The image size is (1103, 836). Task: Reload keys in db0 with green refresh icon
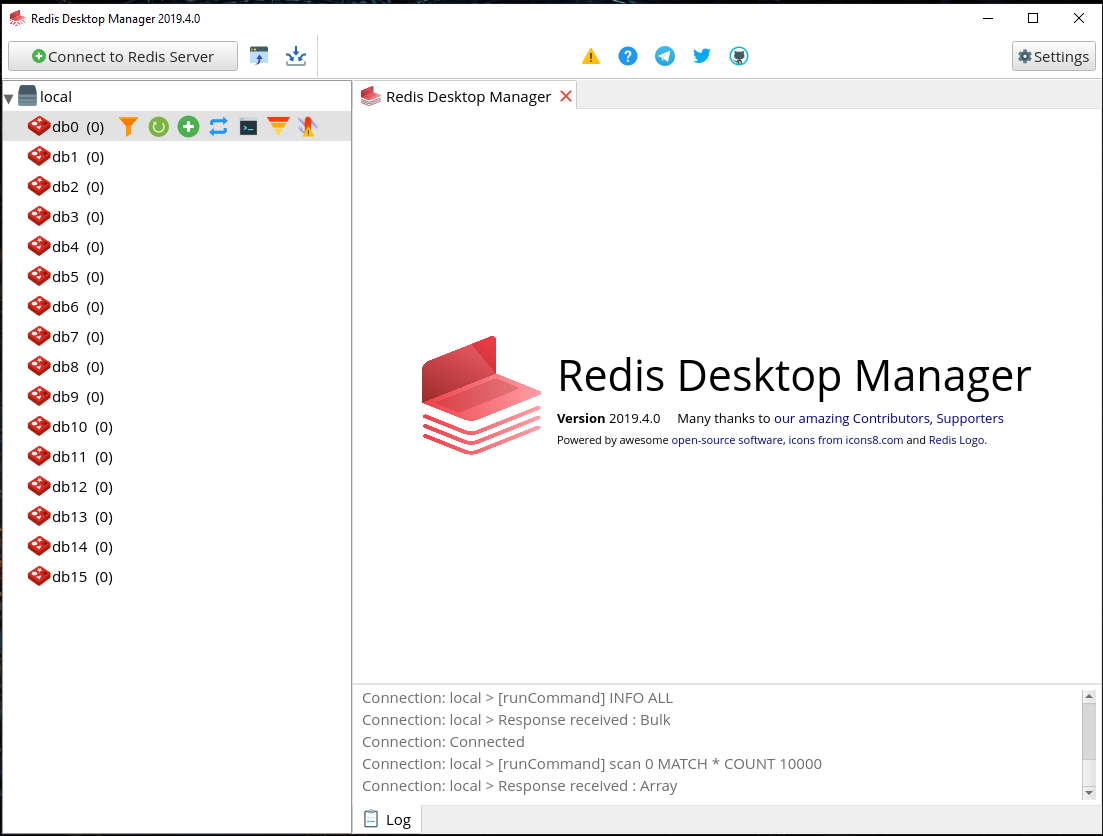pyautogui.click(x=159, y=127)
